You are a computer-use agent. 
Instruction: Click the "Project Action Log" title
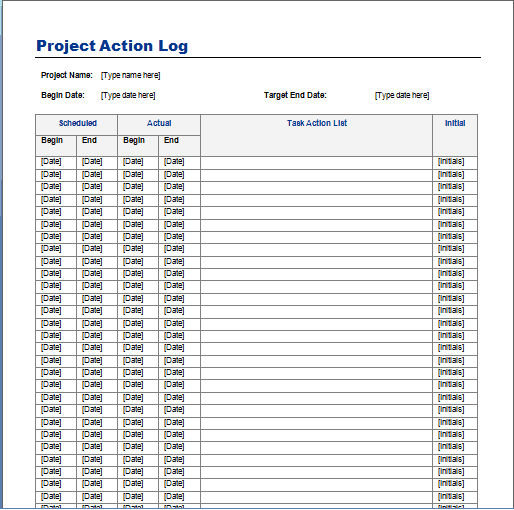click(112, 46)
